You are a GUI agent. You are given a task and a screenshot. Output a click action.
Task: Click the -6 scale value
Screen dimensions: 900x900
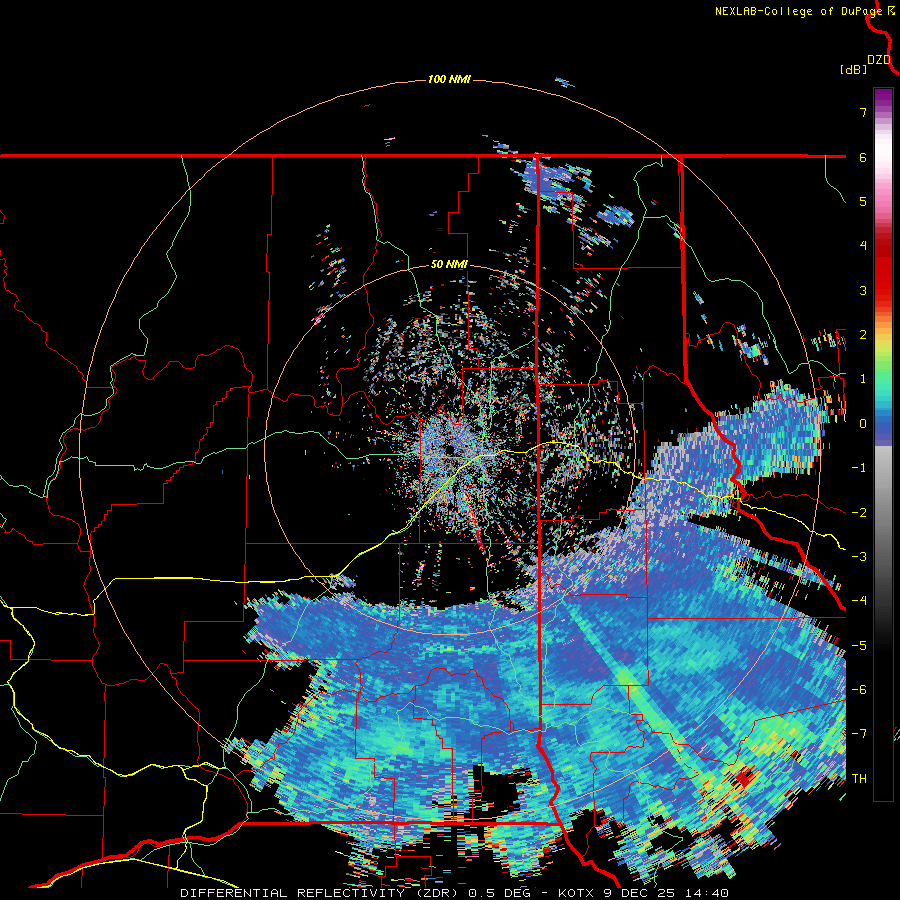tap(859, 690)
